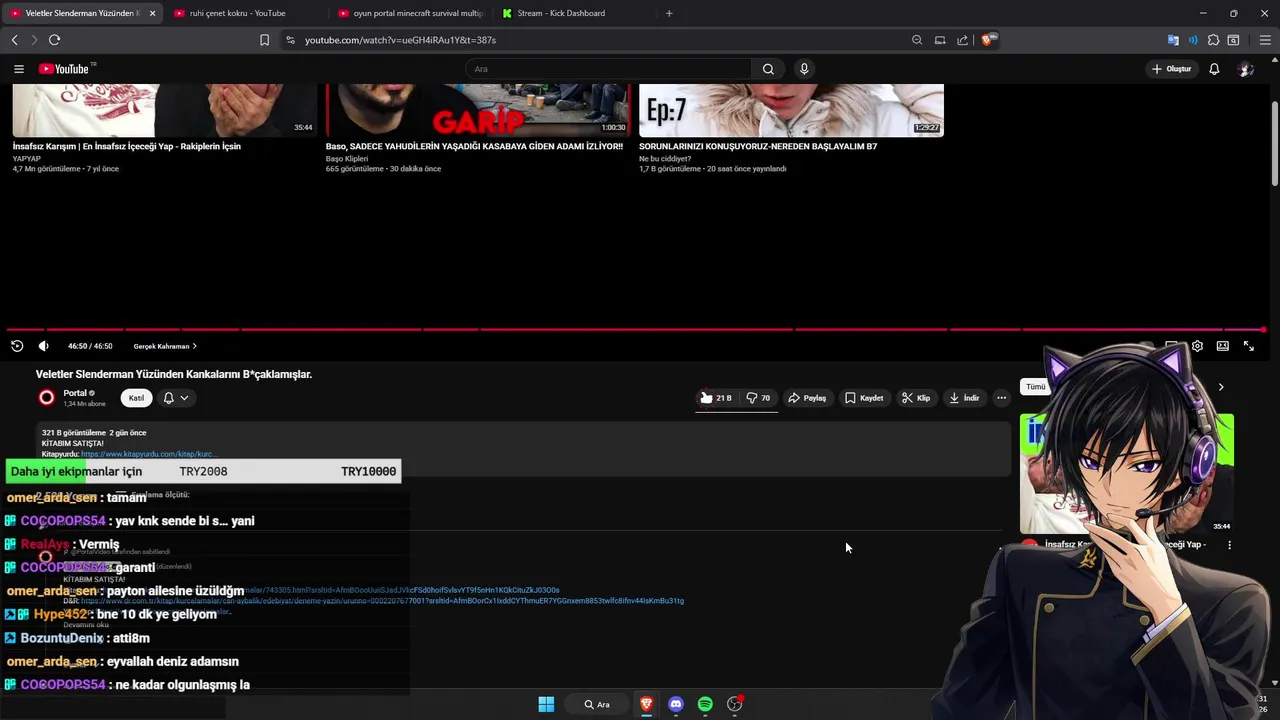Replay the video with the replay icon
This screenshot has width=1280, height=720.
17,346
